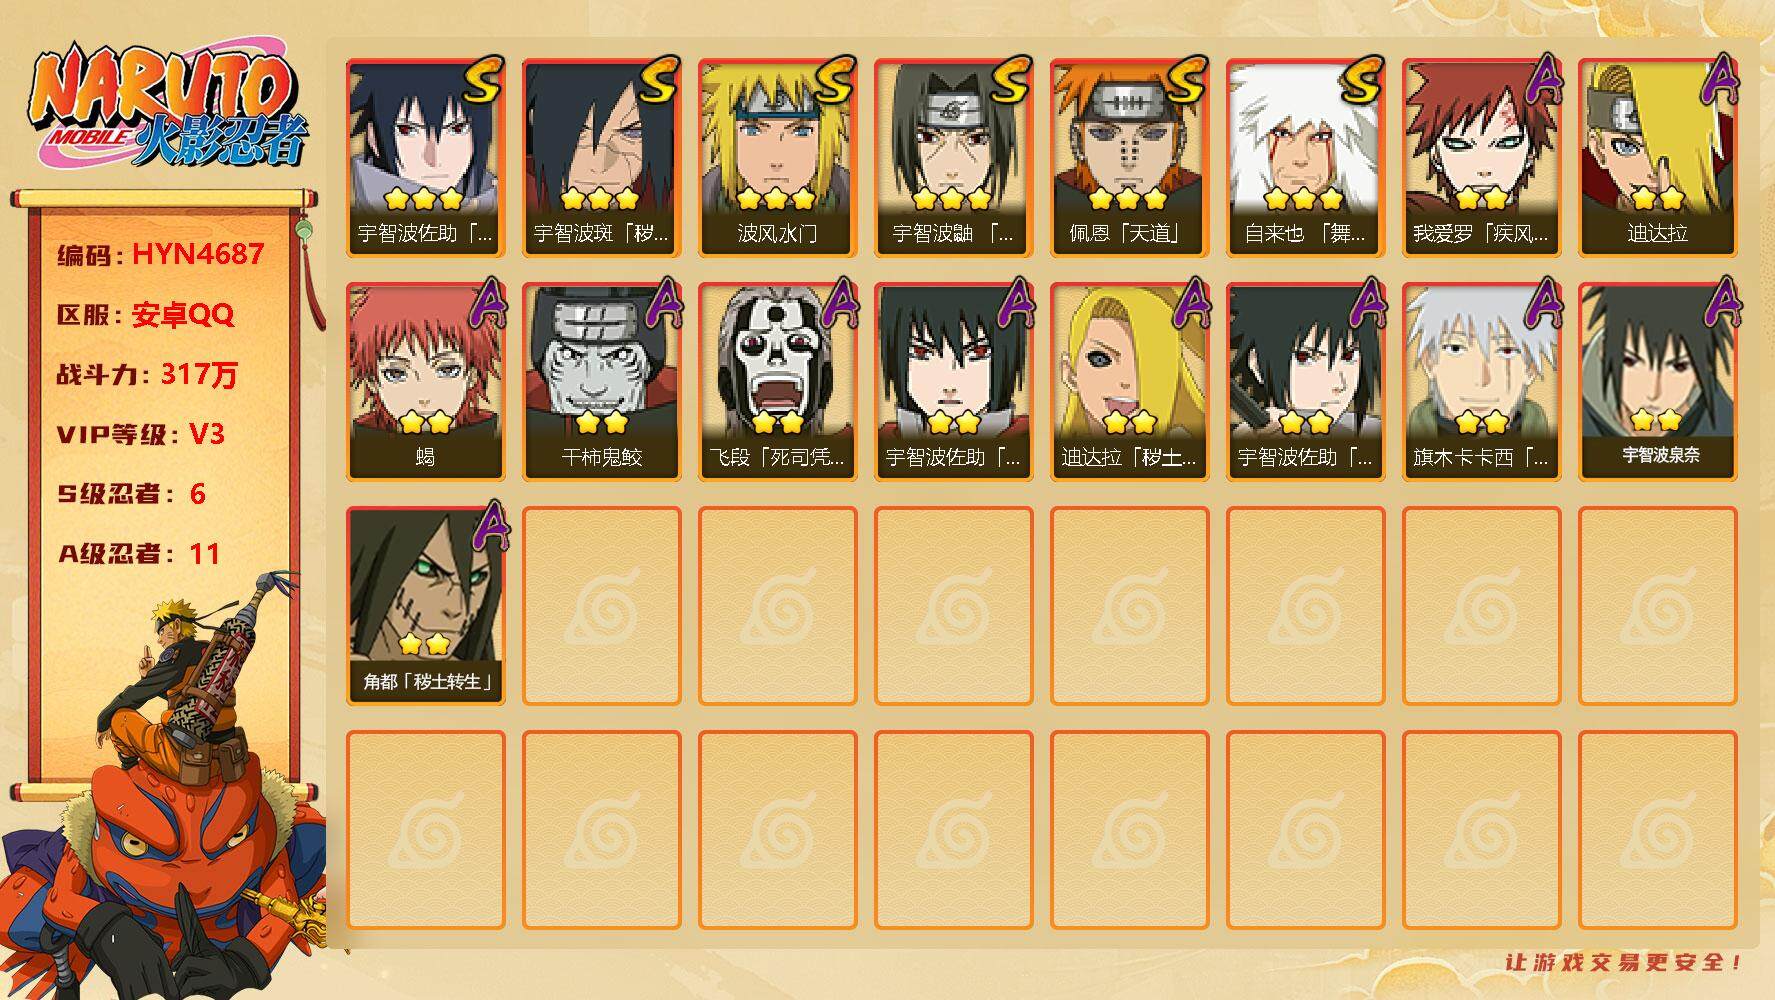This screenshot has height=1000, width=1775.
Task: Click the Naruto Mobile 火影忍者 logo
Action: pos(167,107)
